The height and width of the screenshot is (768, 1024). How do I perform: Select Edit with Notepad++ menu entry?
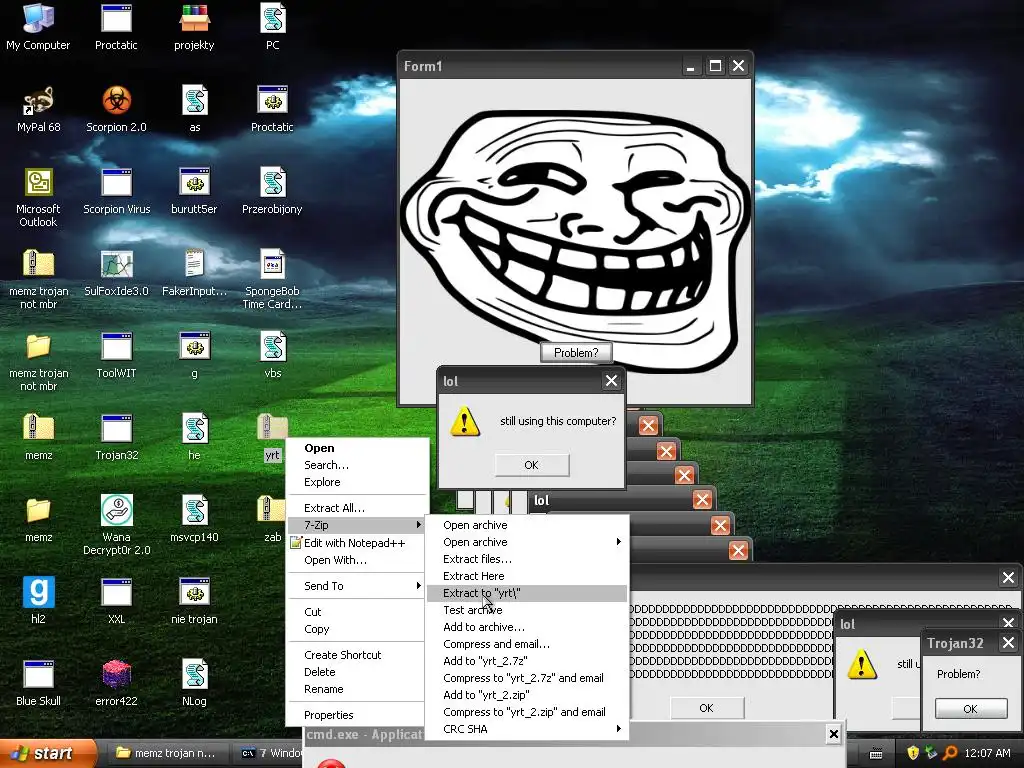357,543
